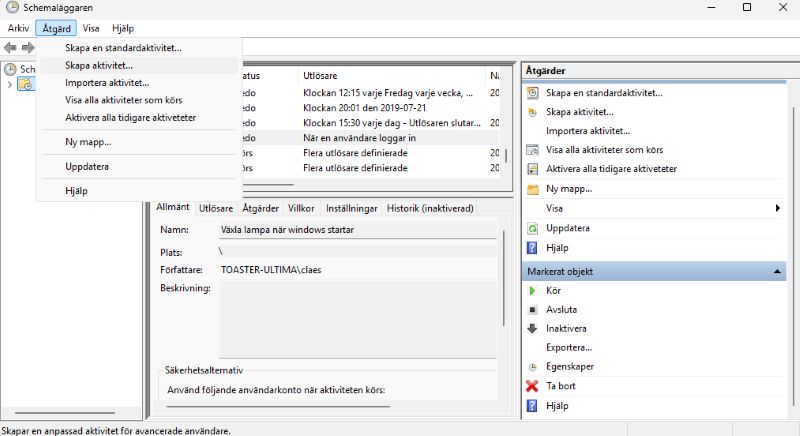Collapse the Markerat objekt section
Image resolution: width=800 pixels, height=436 pixels.
coord(777,271)
